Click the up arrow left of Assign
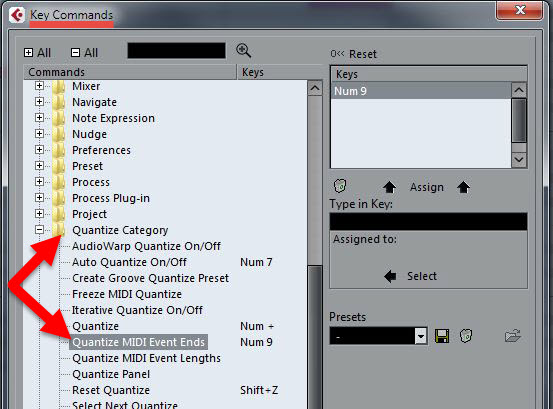Viewport: 553px width, 409px height. point(389,187)
